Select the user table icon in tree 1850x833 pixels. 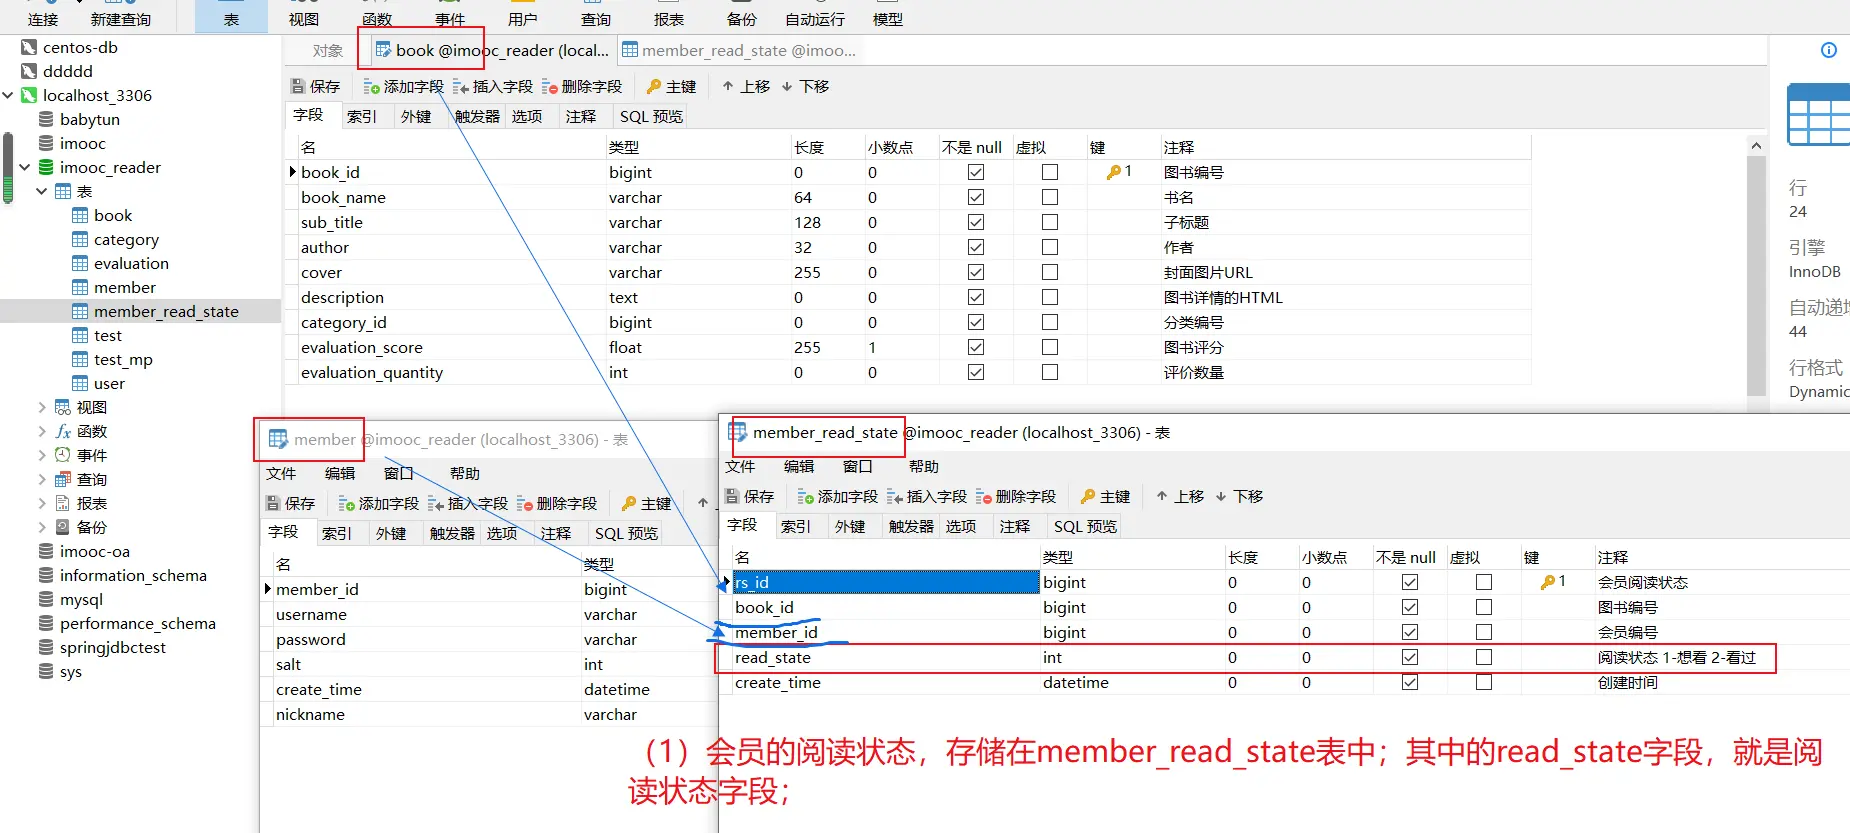click(x=80, y=383)
